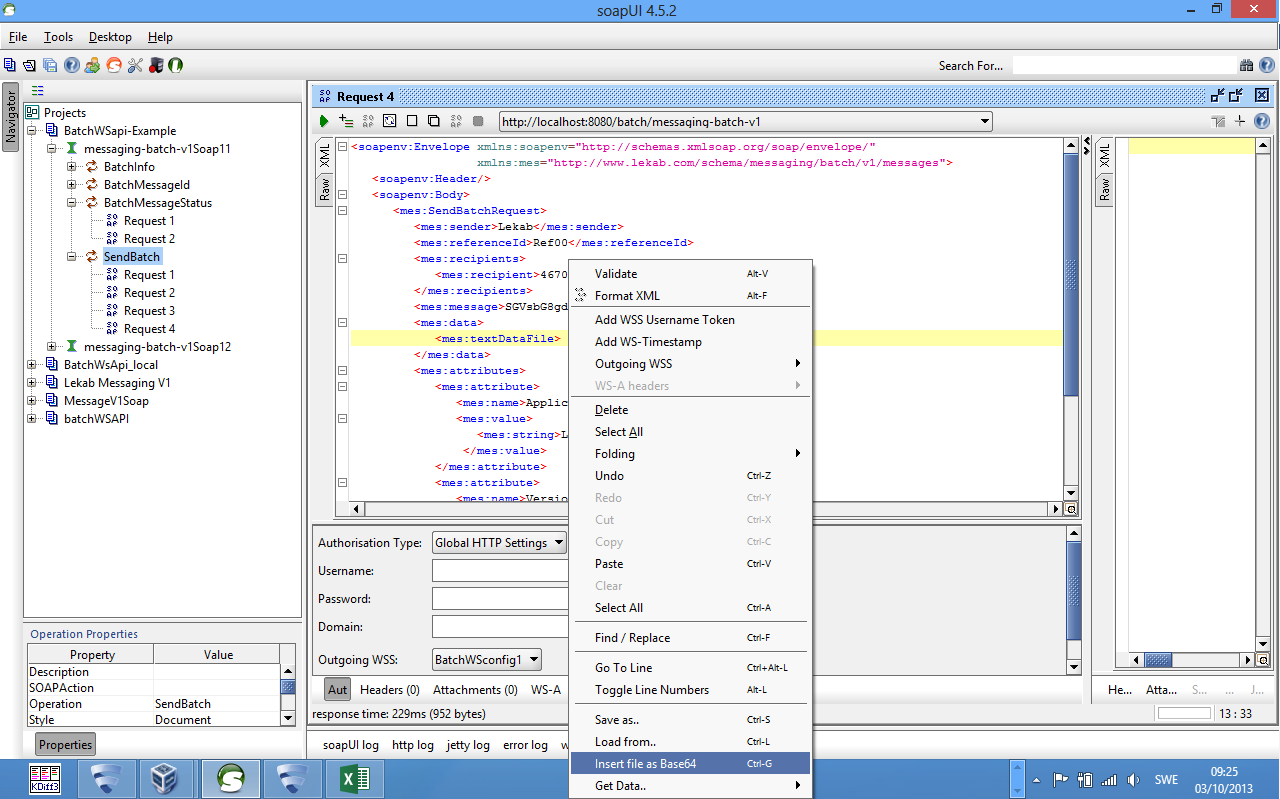Click Add WSS Username Token
This screenshot has height=799, width=1280.
(x=690, y=320)
